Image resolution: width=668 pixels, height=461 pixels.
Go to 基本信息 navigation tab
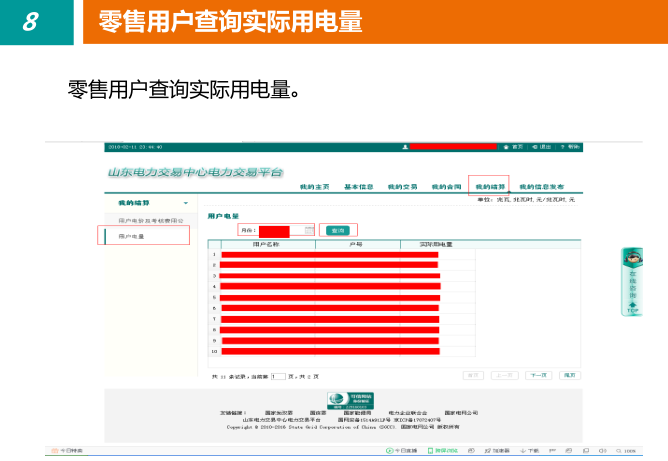(359, 187)
